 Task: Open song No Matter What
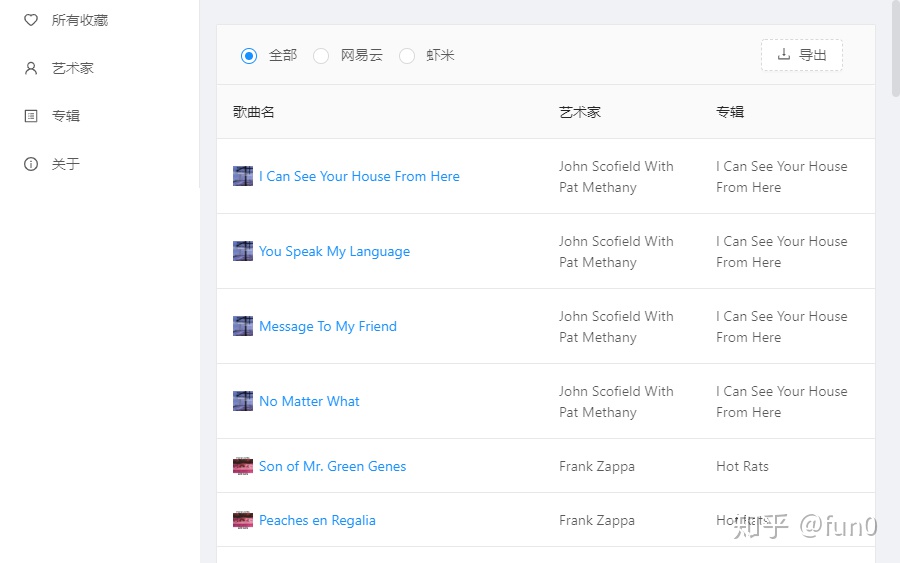tap(309, 401)
